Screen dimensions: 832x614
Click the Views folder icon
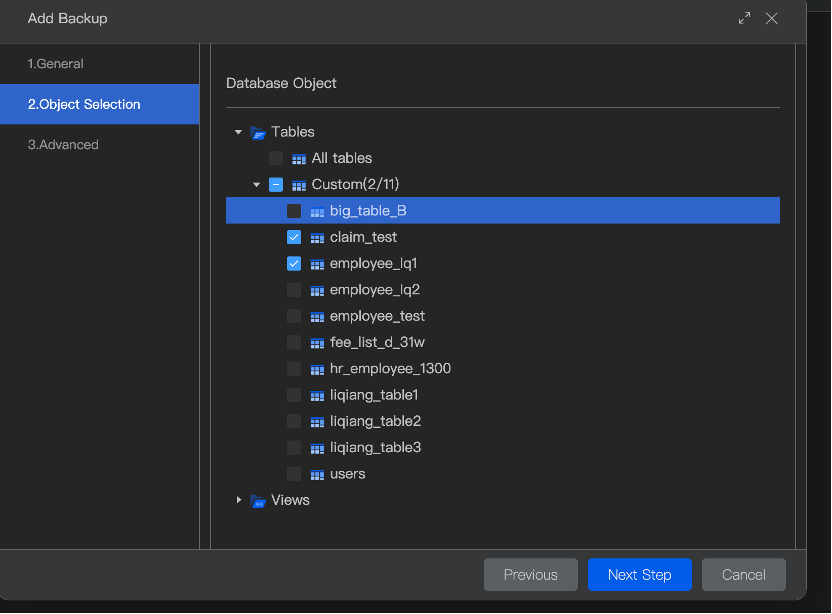[x=258, y=500]
